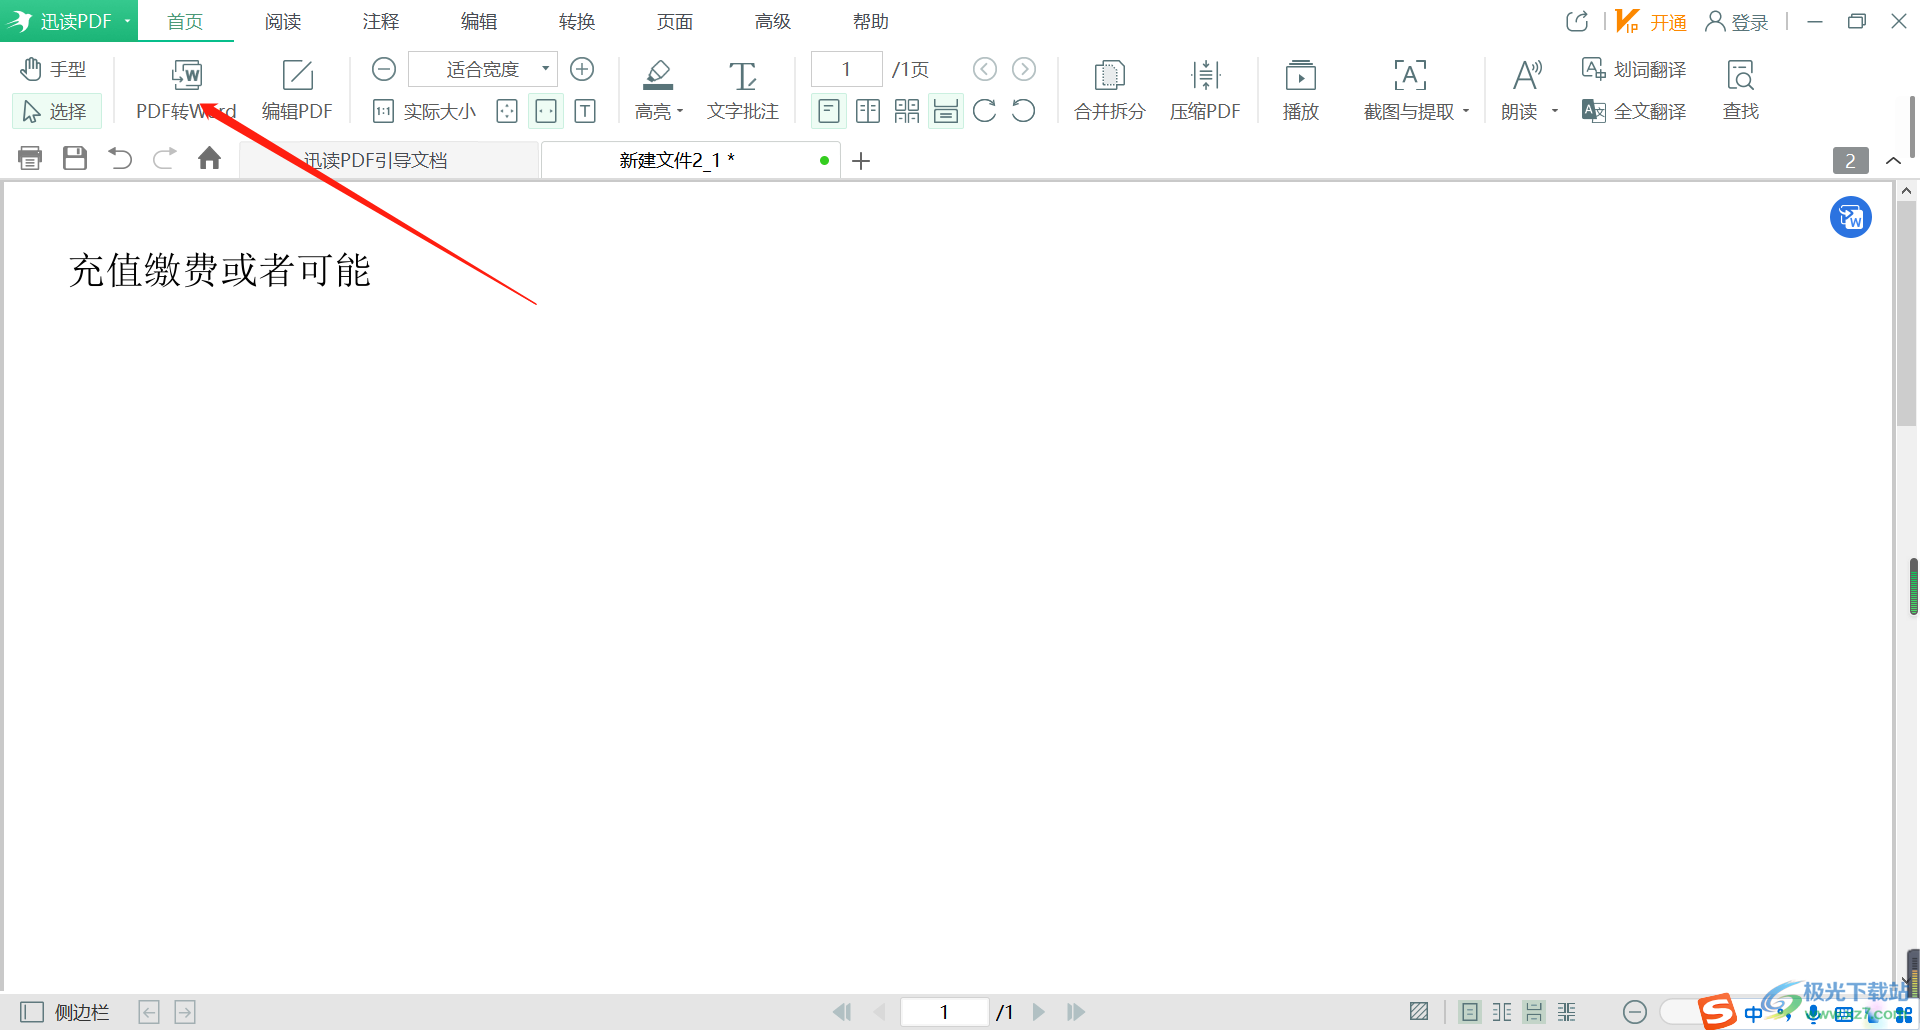Open the 页面 ribbon tab
Image resolution: width=1920 pixels, height=1030 pixels.
click(x=675, y=21)
